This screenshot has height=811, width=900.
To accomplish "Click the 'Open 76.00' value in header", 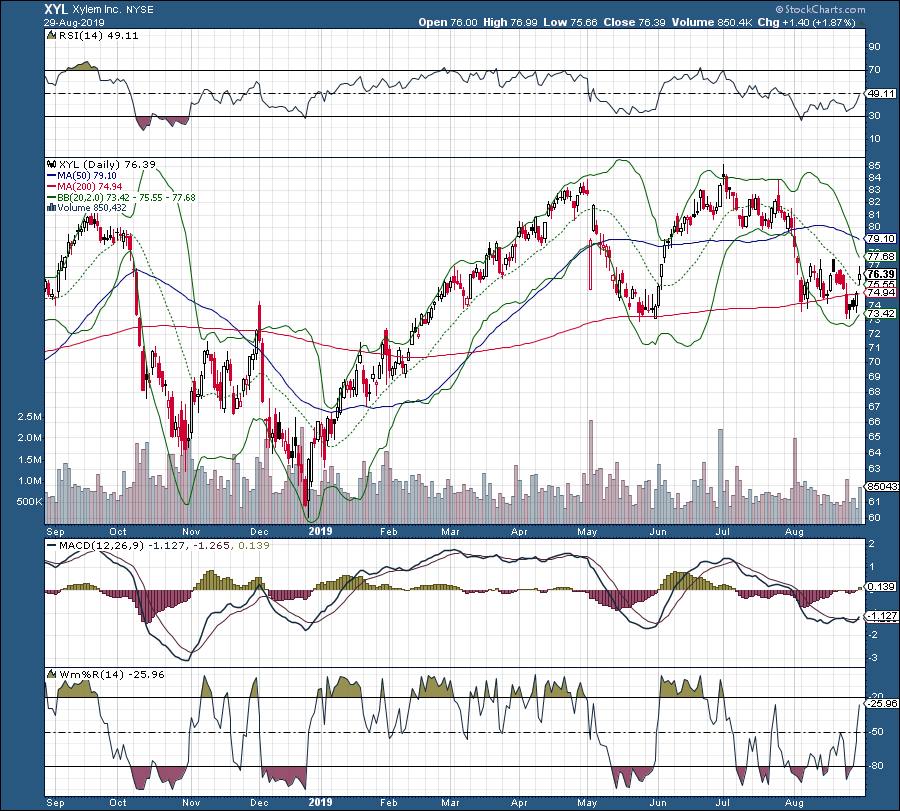I will click(448, 22).
